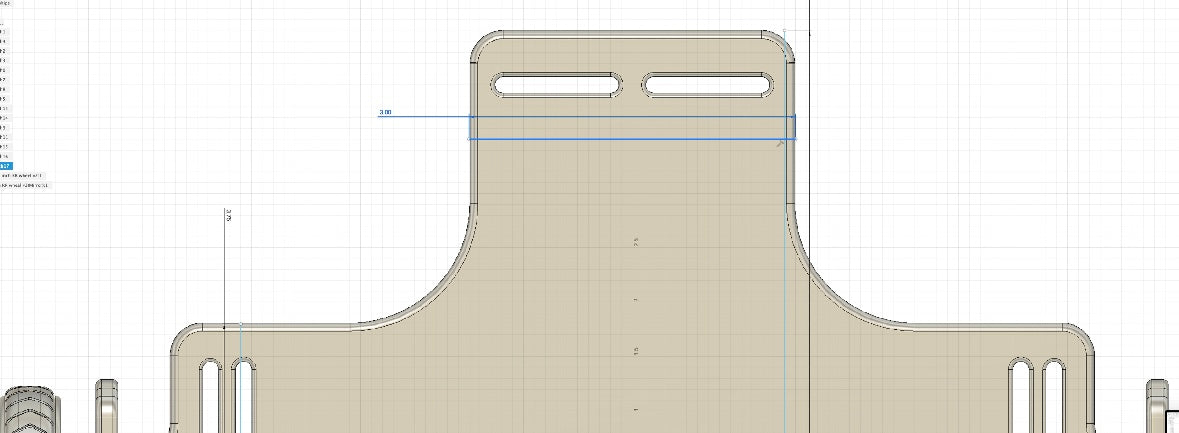Select the left horizontal slot at plate top

coord(556,85)
